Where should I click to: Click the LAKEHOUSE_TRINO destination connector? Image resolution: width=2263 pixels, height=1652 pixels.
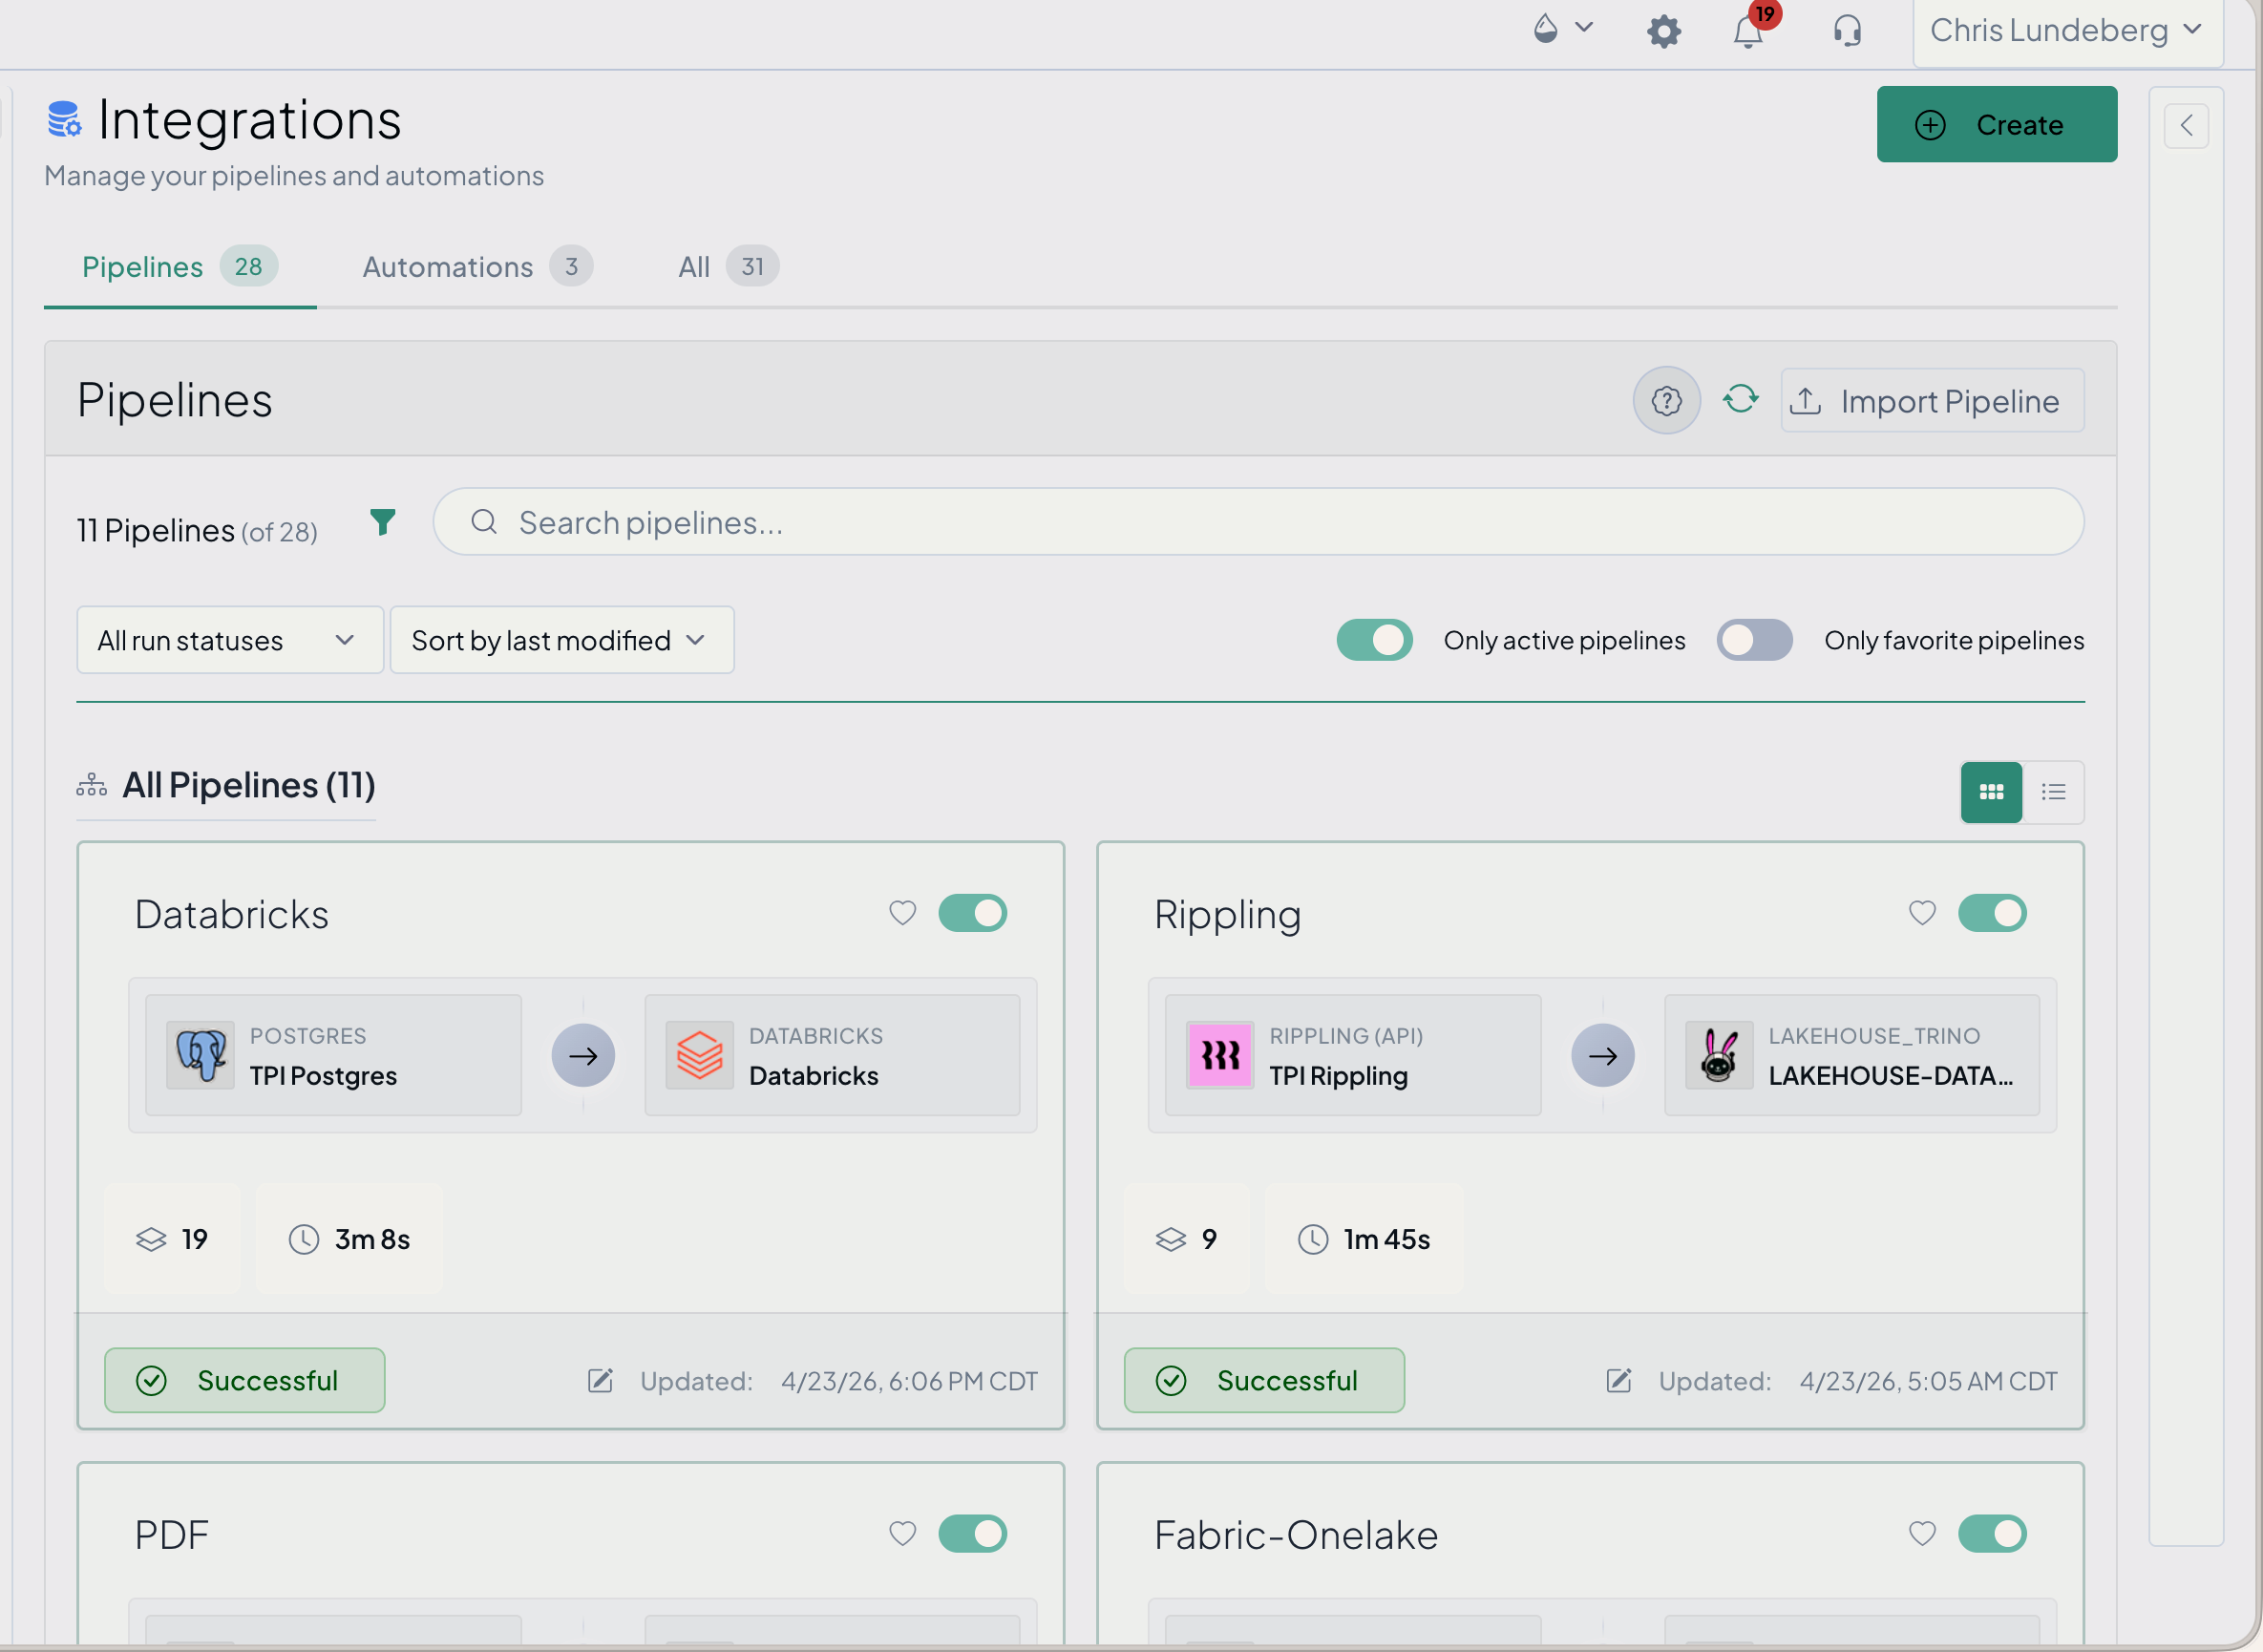tap(1851, 1055)
